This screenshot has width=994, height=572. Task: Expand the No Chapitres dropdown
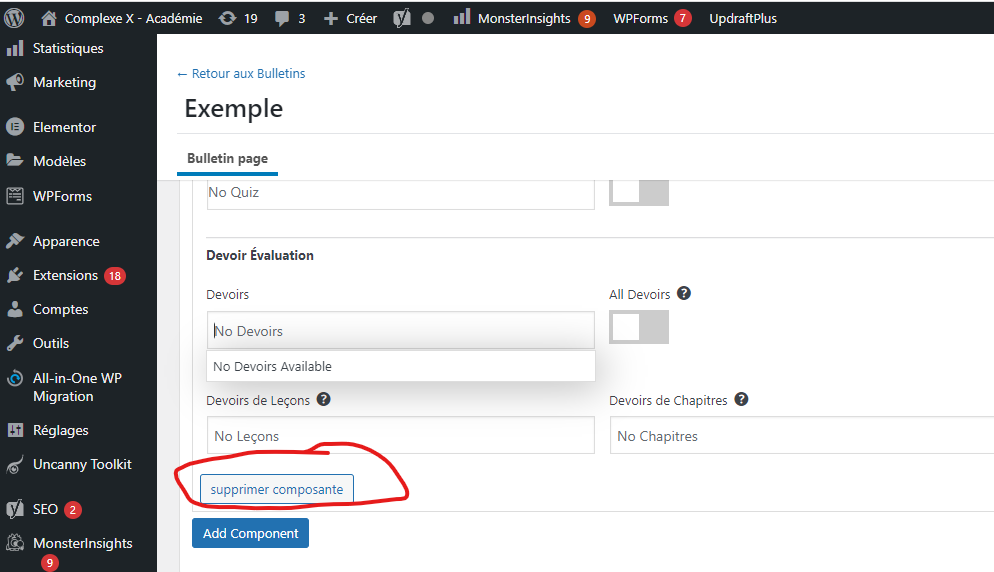(x=800, y=436)
